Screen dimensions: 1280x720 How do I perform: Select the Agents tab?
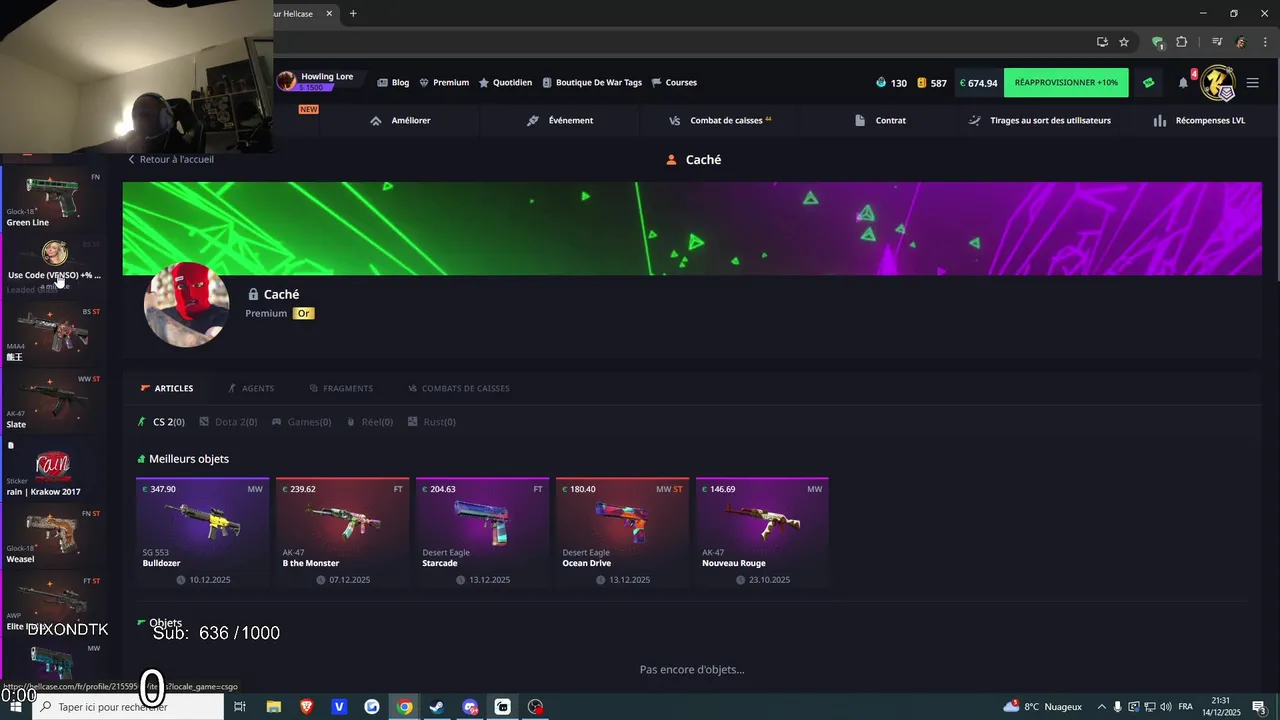point(251,388)
